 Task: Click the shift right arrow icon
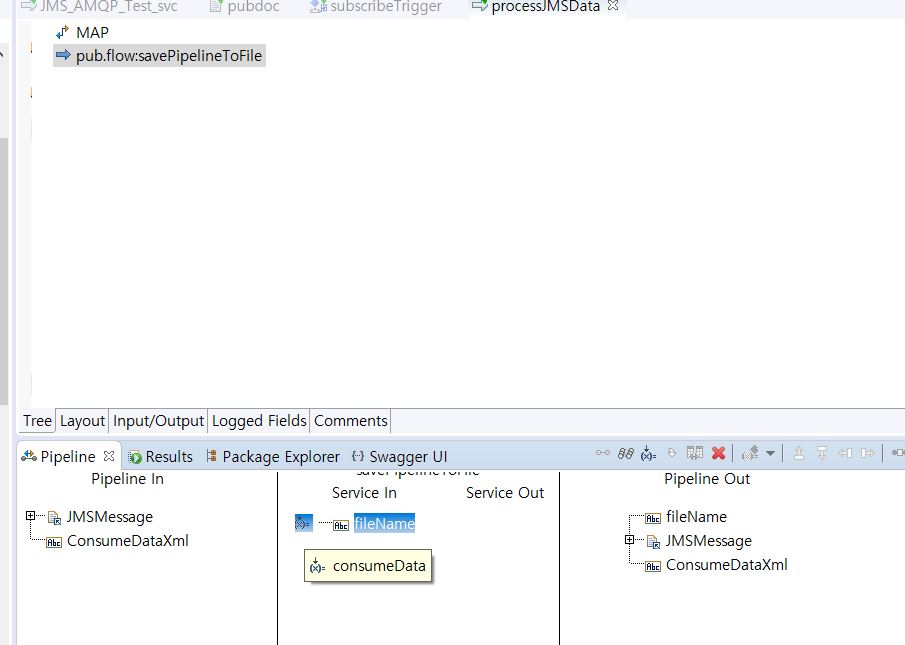click(x=868, y=454)
